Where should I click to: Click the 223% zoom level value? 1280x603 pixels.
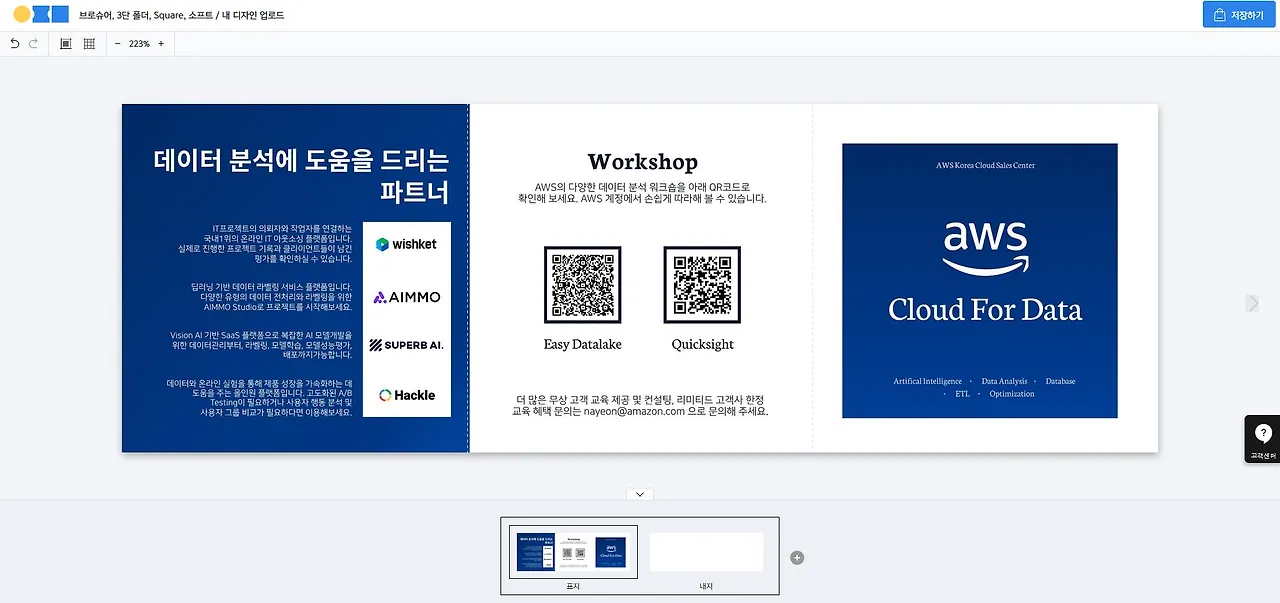coord(139,44)
